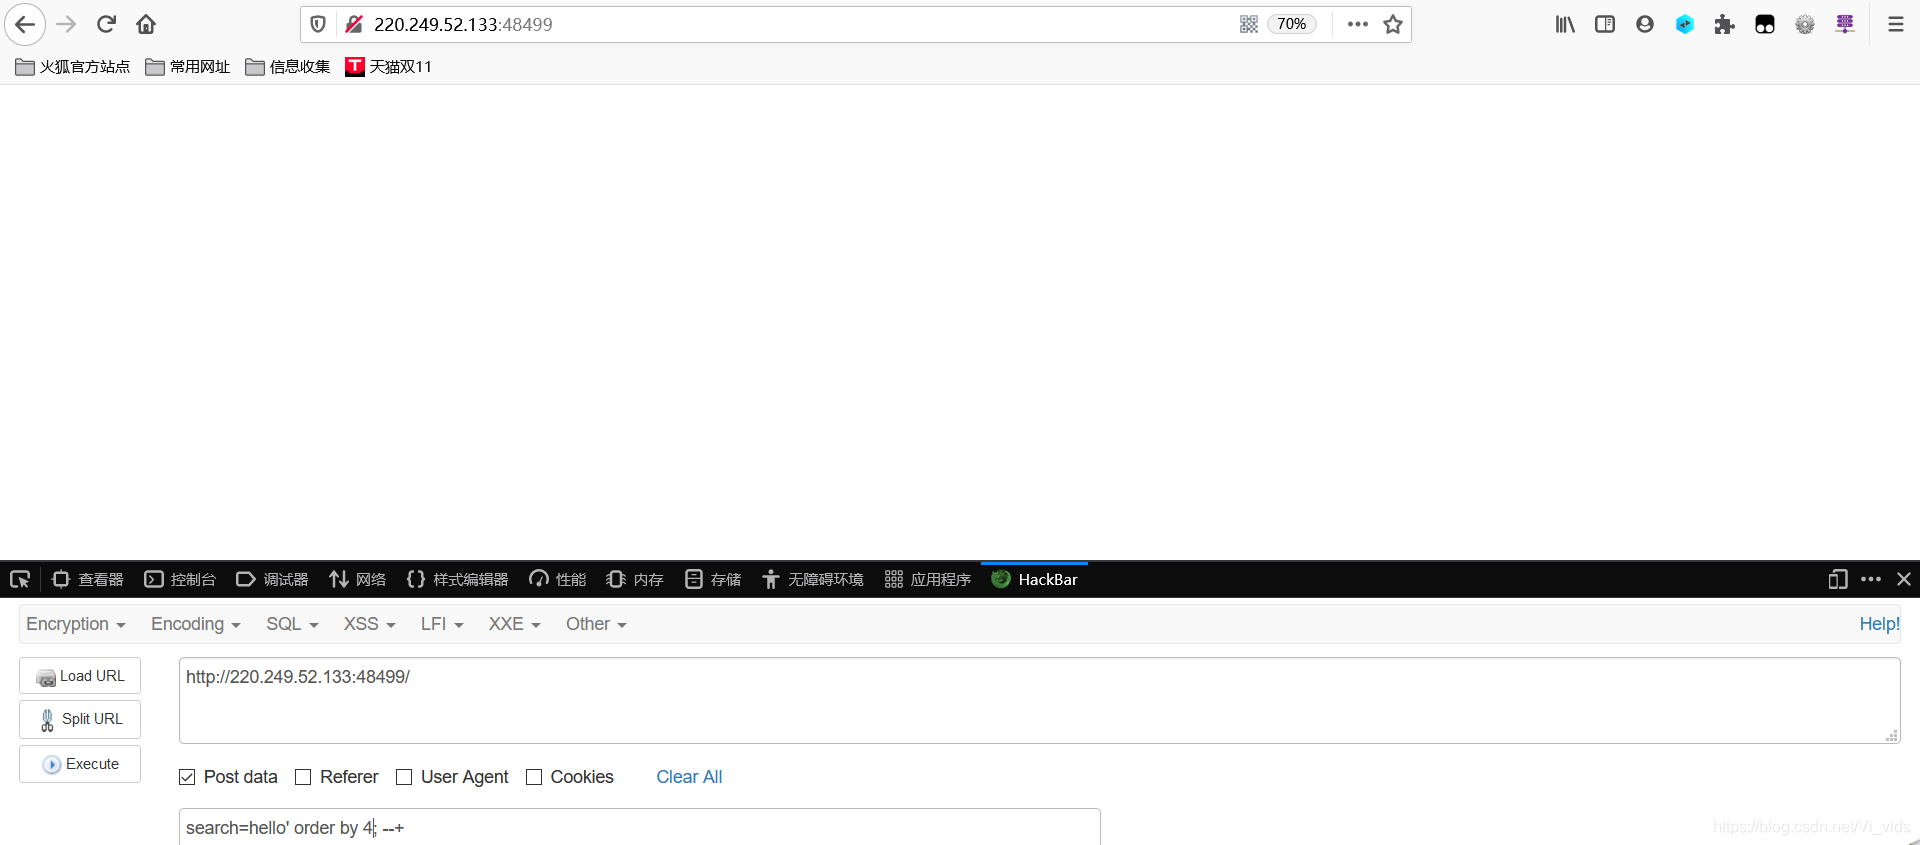Toggle responsive design mode icon

1838,579
